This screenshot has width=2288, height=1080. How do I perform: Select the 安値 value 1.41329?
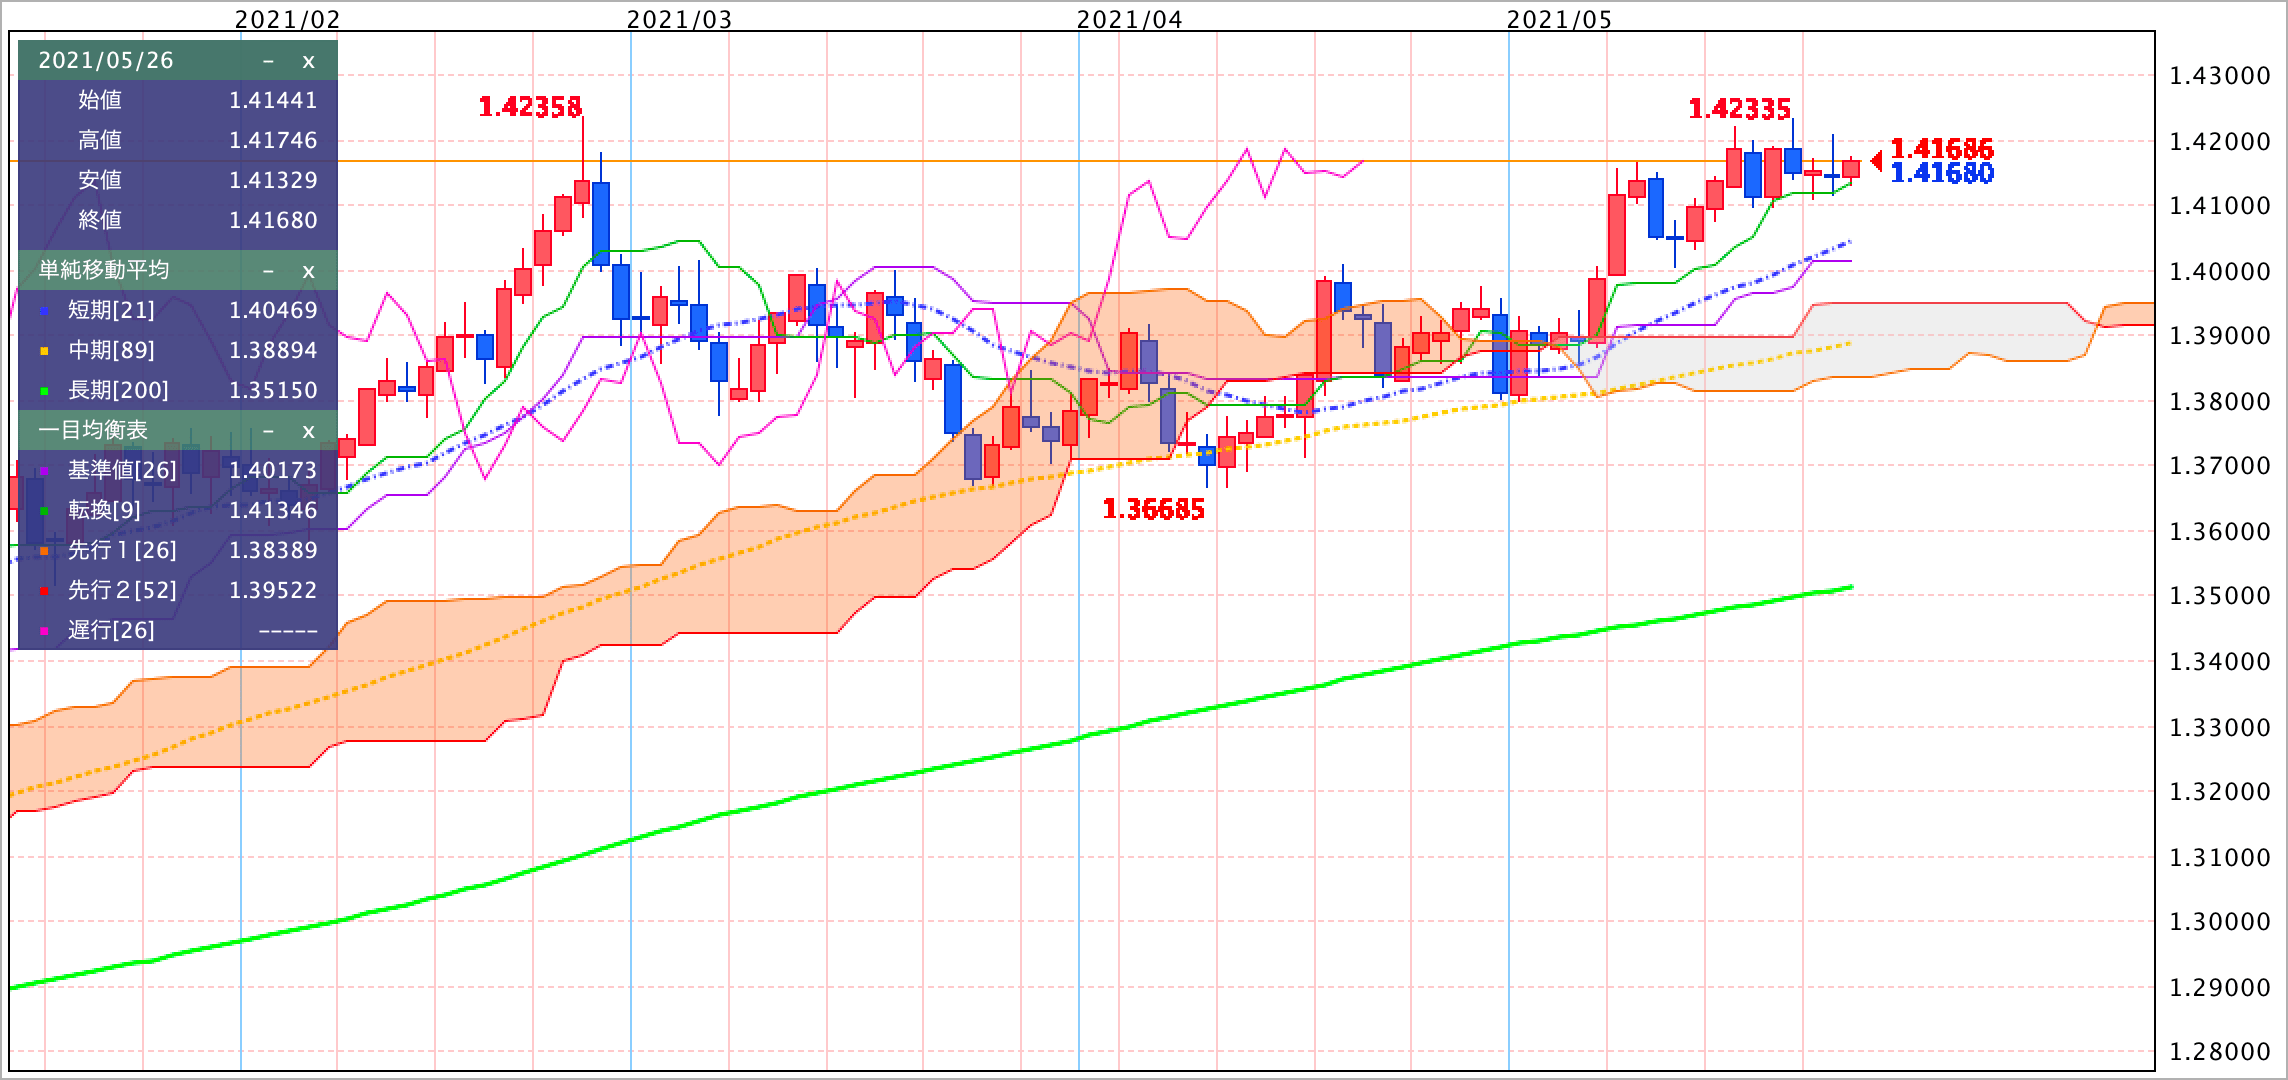click(x=273, y=180)
